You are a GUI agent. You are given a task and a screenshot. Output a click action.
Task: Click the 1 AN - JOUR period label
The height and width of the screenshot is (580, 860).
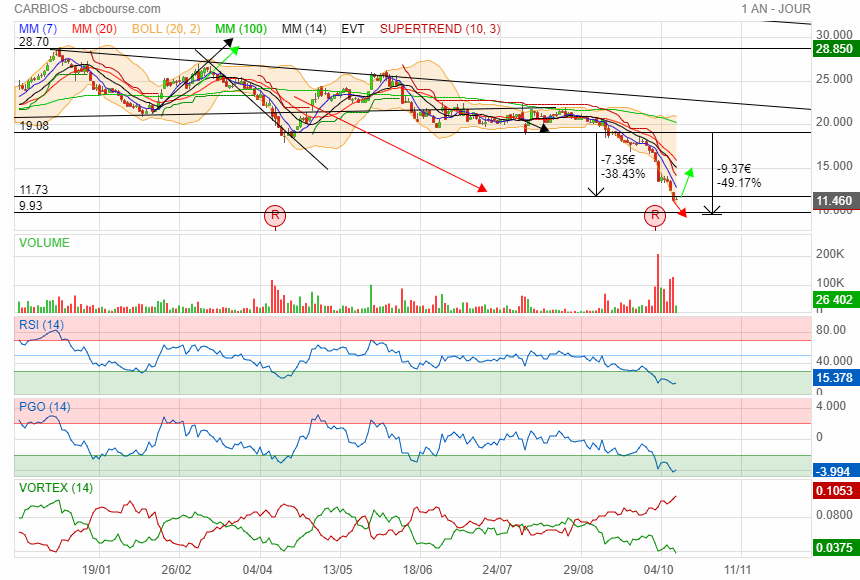[776, 9]
